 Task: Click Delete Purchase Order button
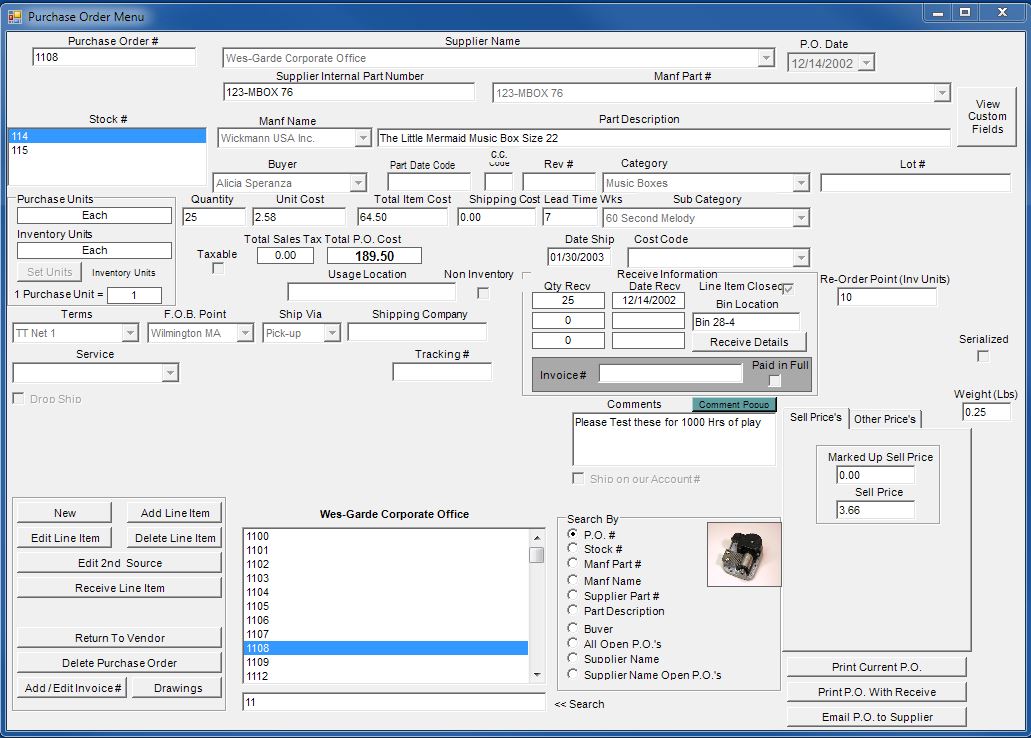tap(120, 663)
